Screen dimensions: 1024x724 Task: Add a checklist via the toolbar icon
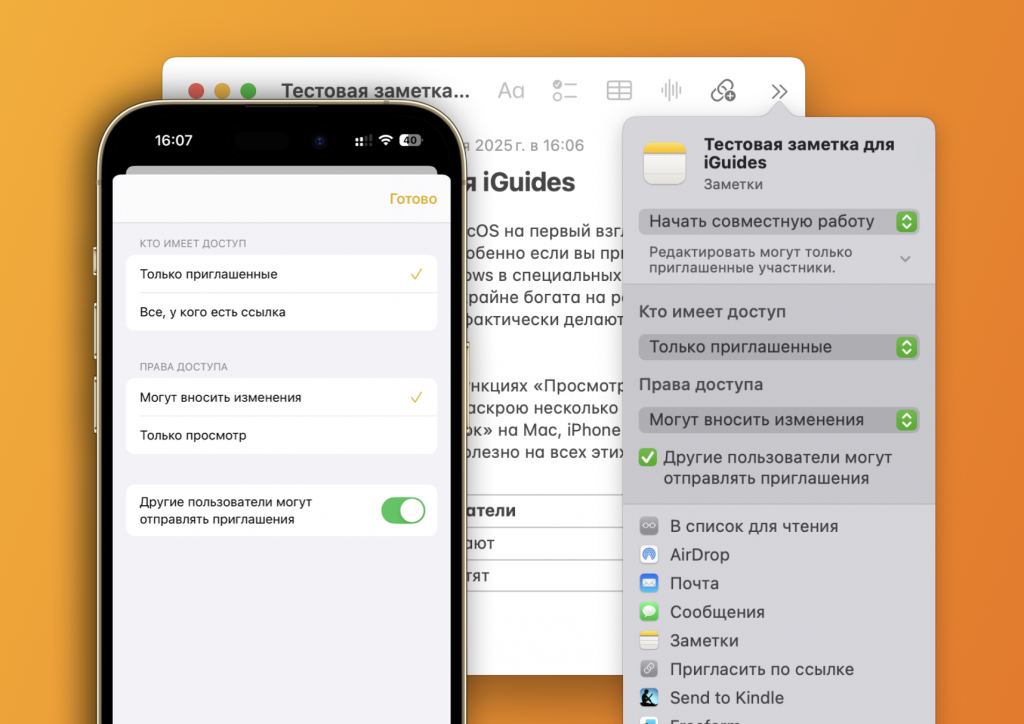tap(564, 91)
